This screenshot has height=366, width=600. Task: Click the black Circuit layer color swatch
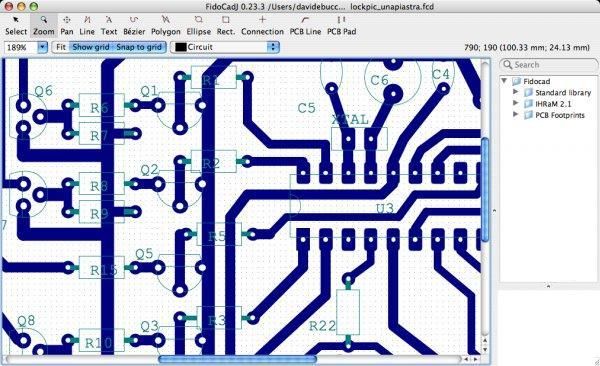180,47
